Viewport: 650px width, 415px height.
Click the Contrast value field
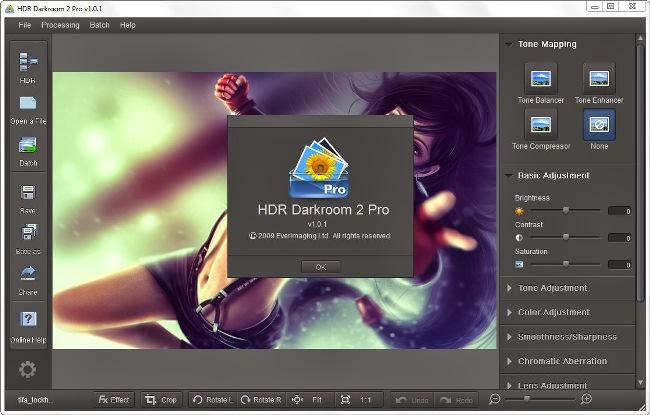pos(619,238)
